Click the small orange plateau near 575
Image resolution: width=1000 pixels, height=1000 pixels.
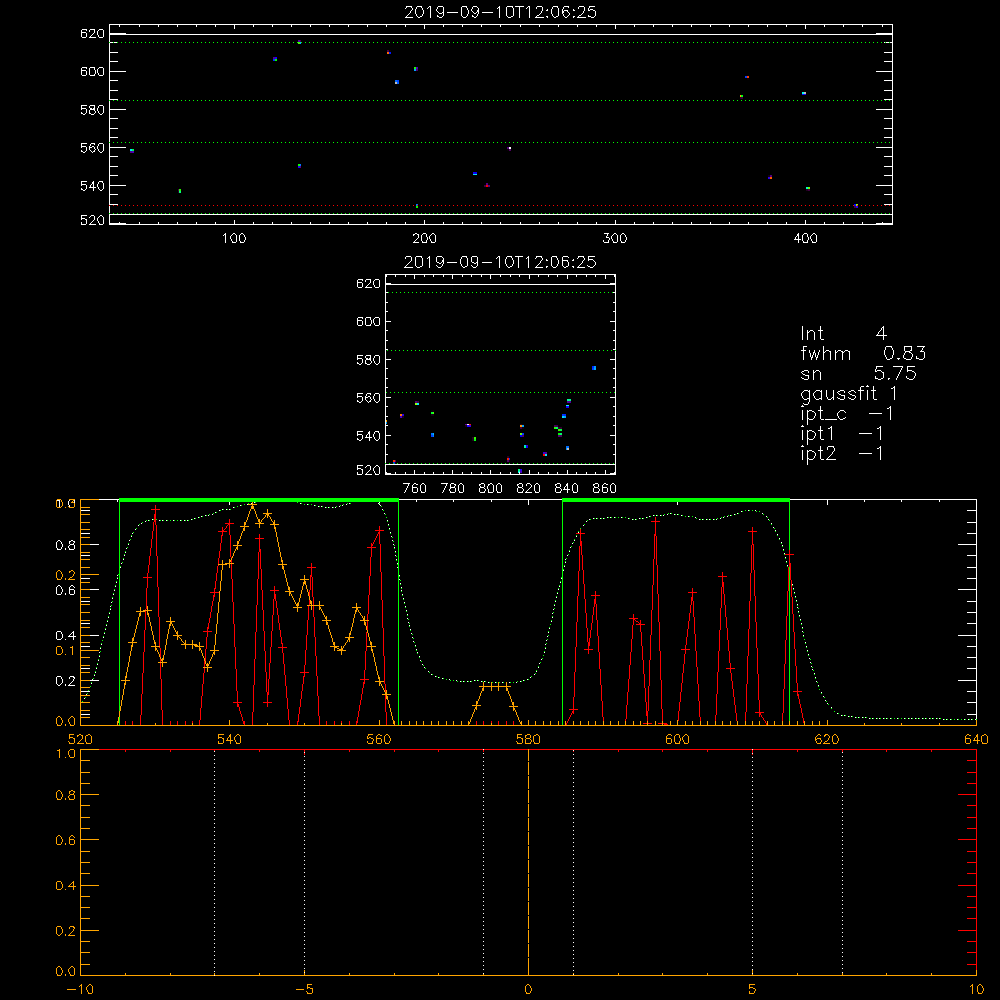(x=495, y=686)
